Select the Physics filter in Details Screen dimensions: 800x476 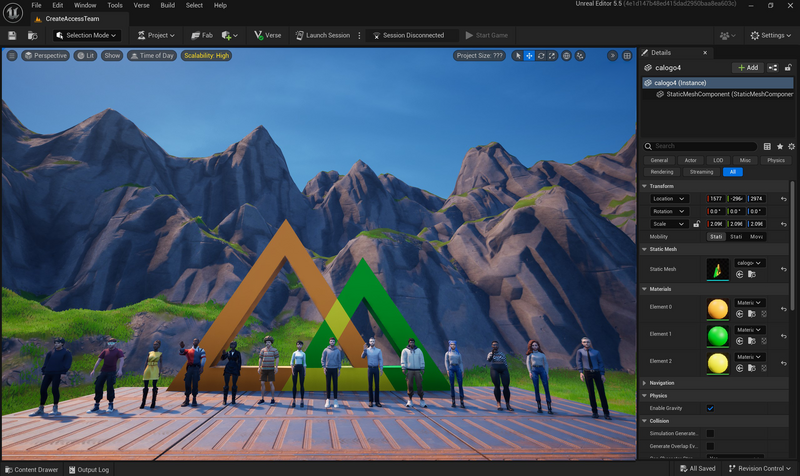point(776,160)
